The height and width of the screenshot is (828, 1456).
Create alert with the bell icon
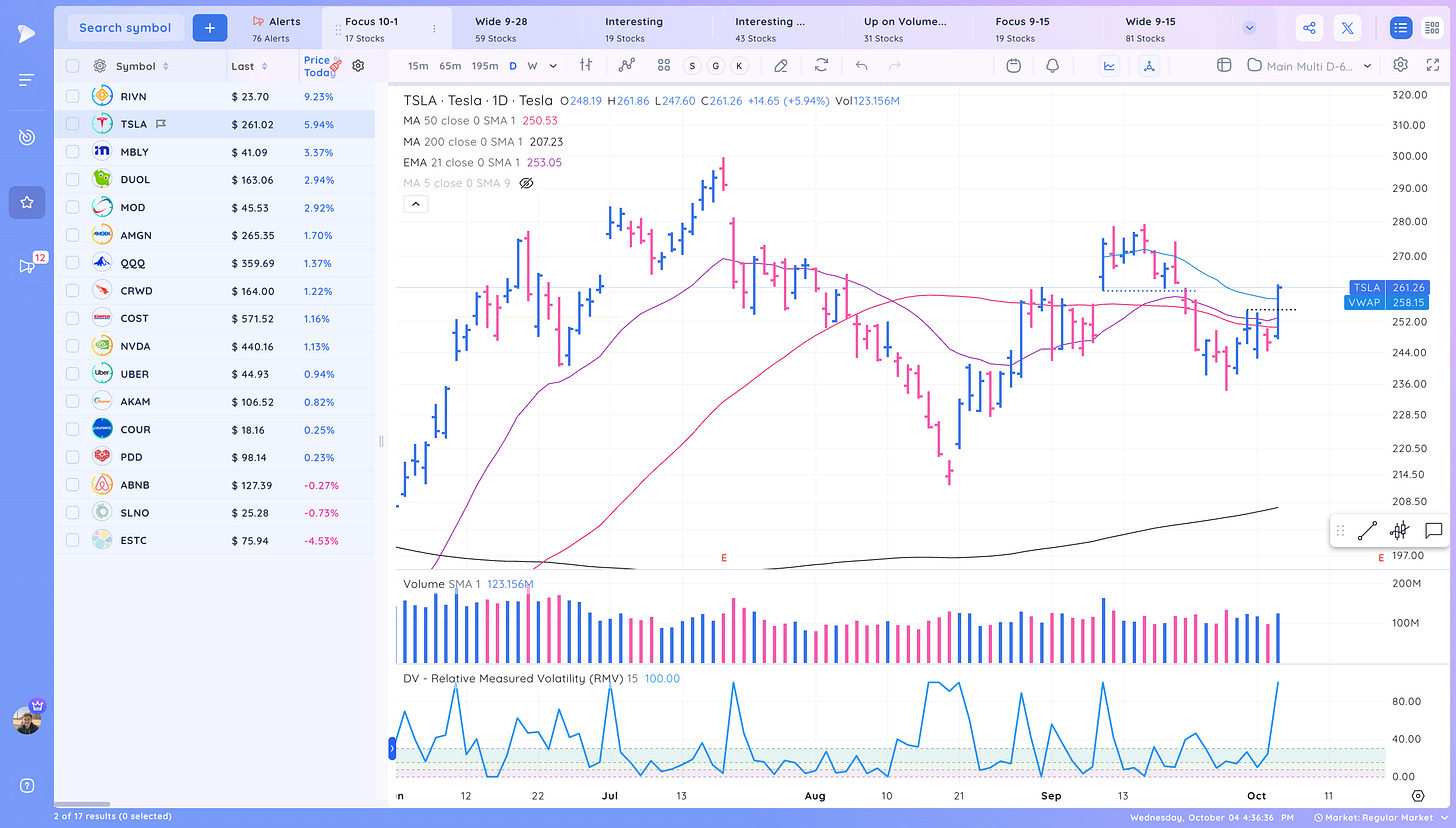(x=1052, y=65)
